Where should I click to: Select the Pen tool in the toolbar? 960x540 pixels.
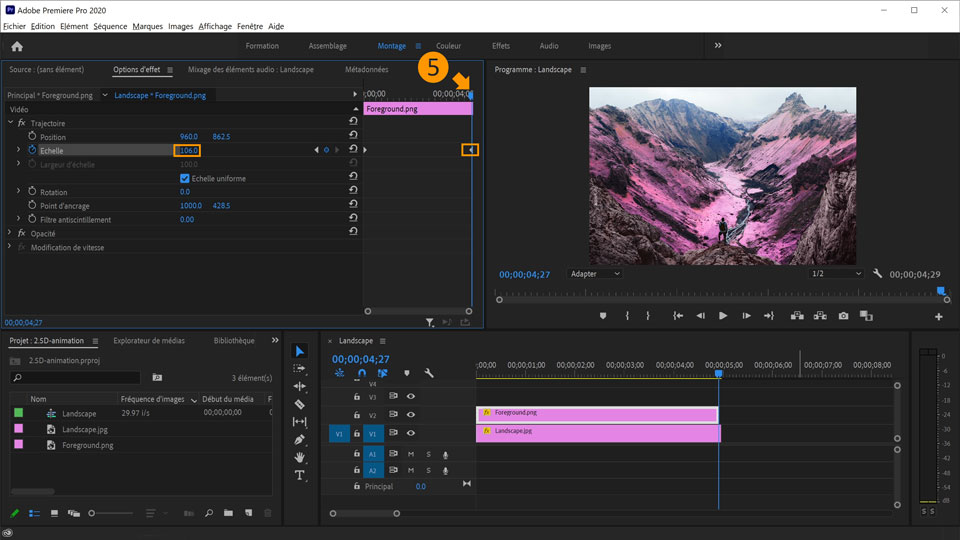click(x=300, y=440)
